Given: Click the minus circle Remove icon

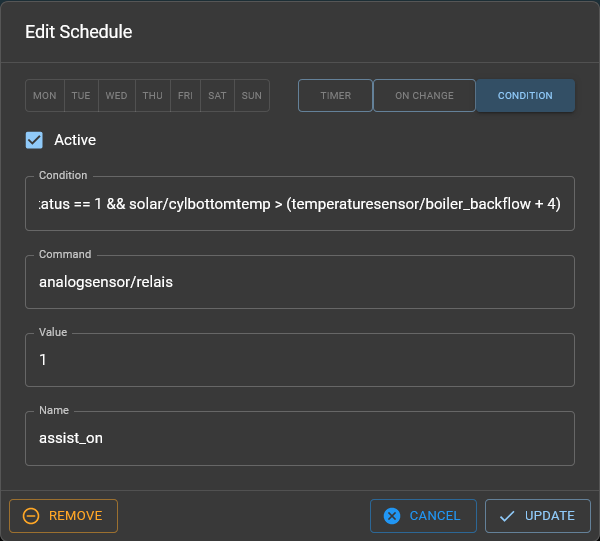Looking at the screenshot, I should [31, 516].
